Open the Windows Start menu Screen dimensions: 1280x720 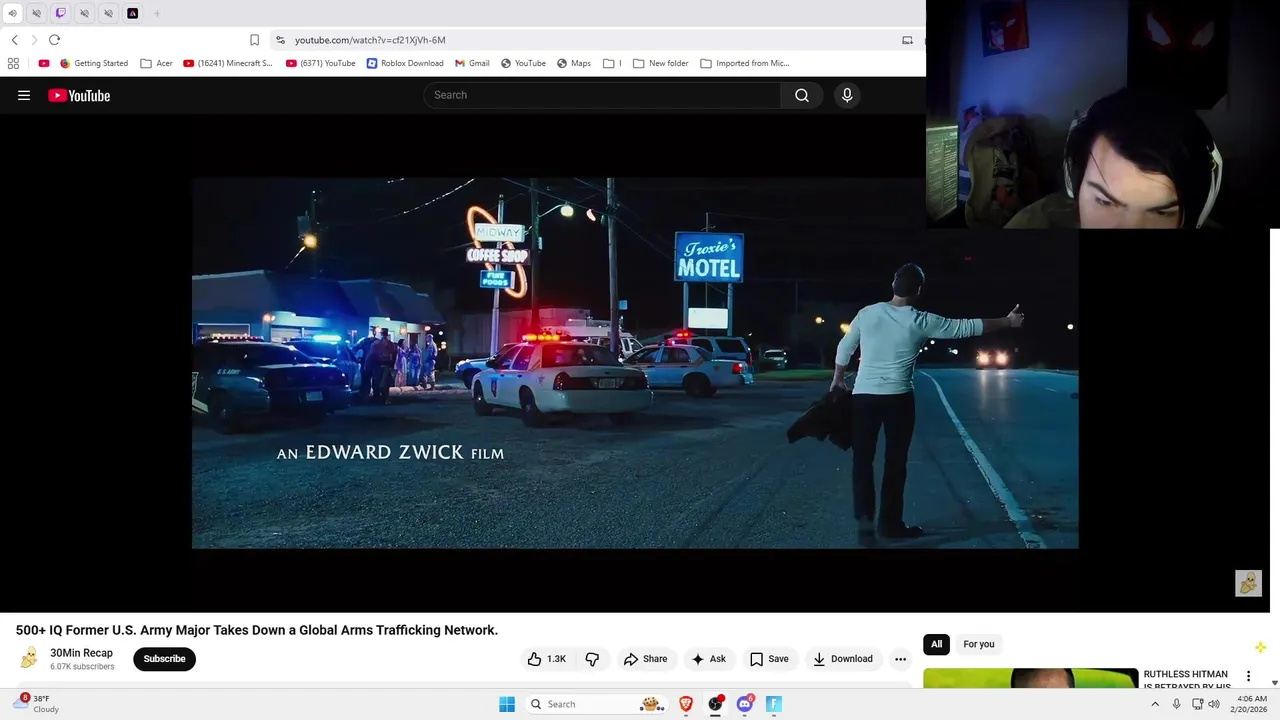(507, 704)
